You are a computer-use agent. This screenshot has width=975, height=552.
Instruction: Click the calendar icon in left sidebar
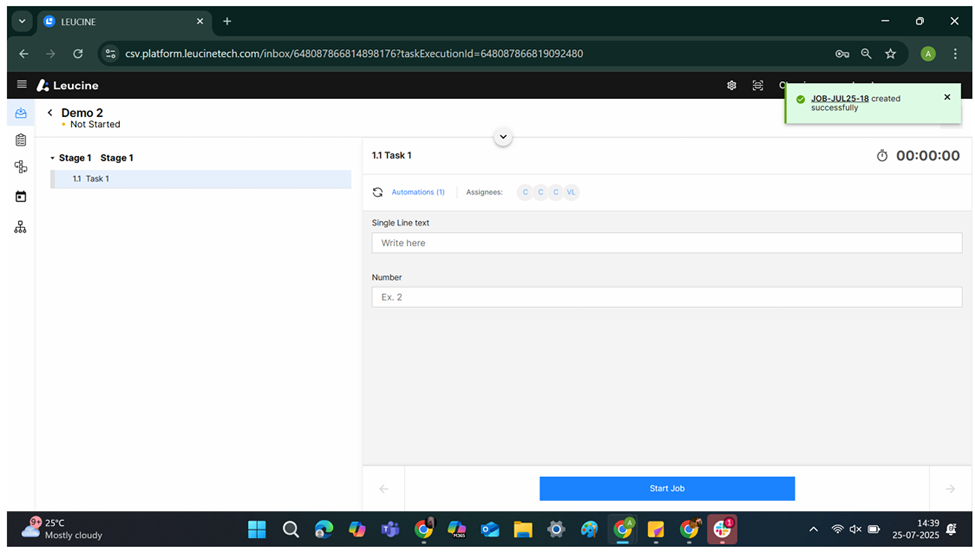20,197
